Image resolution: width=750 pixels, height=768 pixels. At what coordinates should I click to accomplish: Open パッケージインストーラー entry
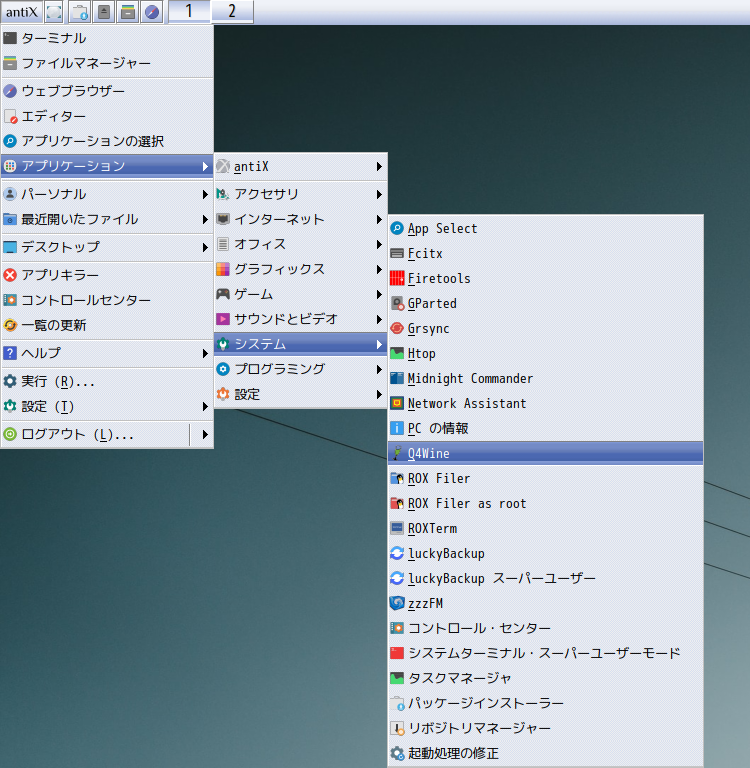pyautogui.click(x=545, y=703)
